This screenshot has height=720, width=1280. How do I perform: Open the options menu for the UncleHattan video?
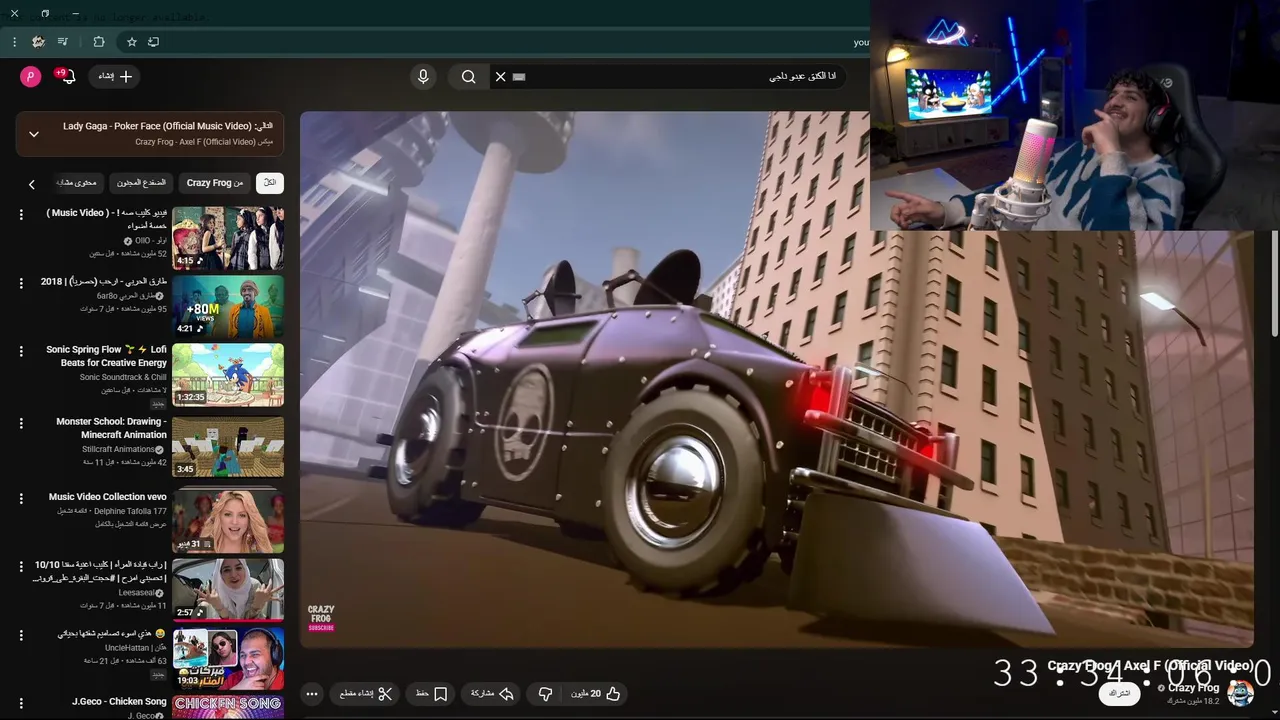click(21, 635)
